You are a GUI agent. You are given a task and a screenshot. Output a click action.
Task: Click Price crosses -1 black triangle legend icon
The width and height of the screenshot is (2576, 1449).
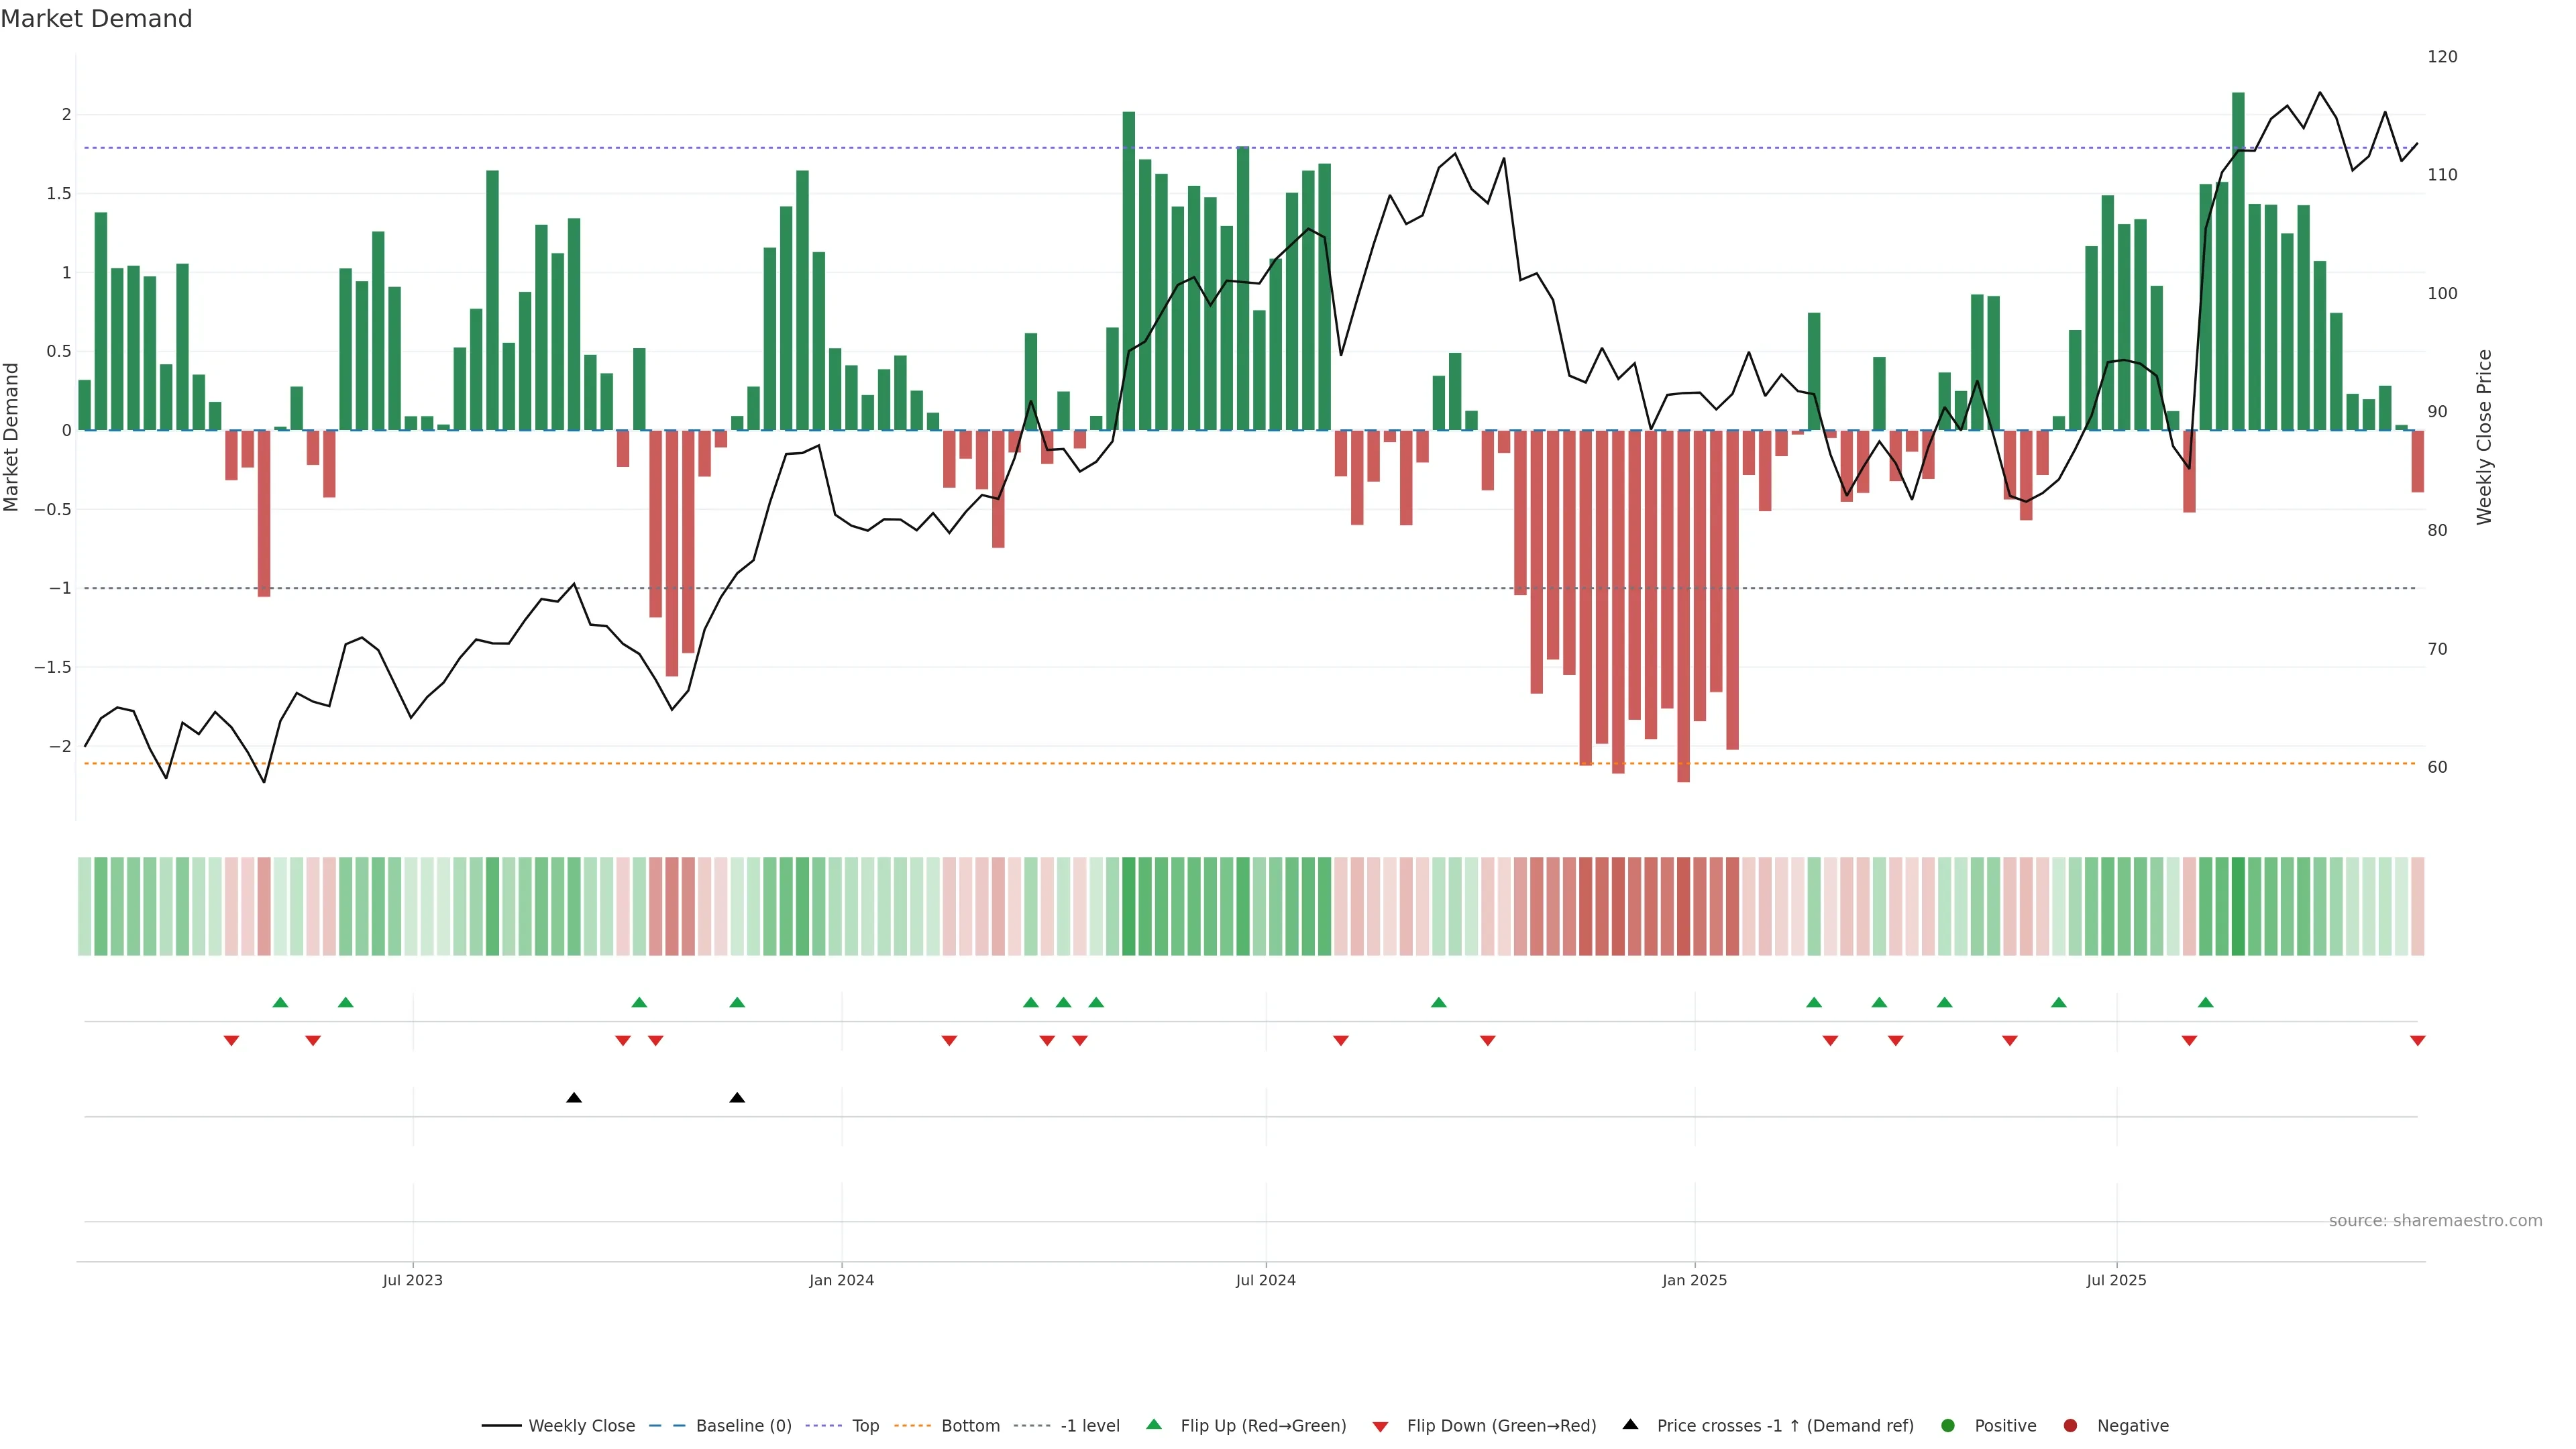click(x=1630, y=1424)
